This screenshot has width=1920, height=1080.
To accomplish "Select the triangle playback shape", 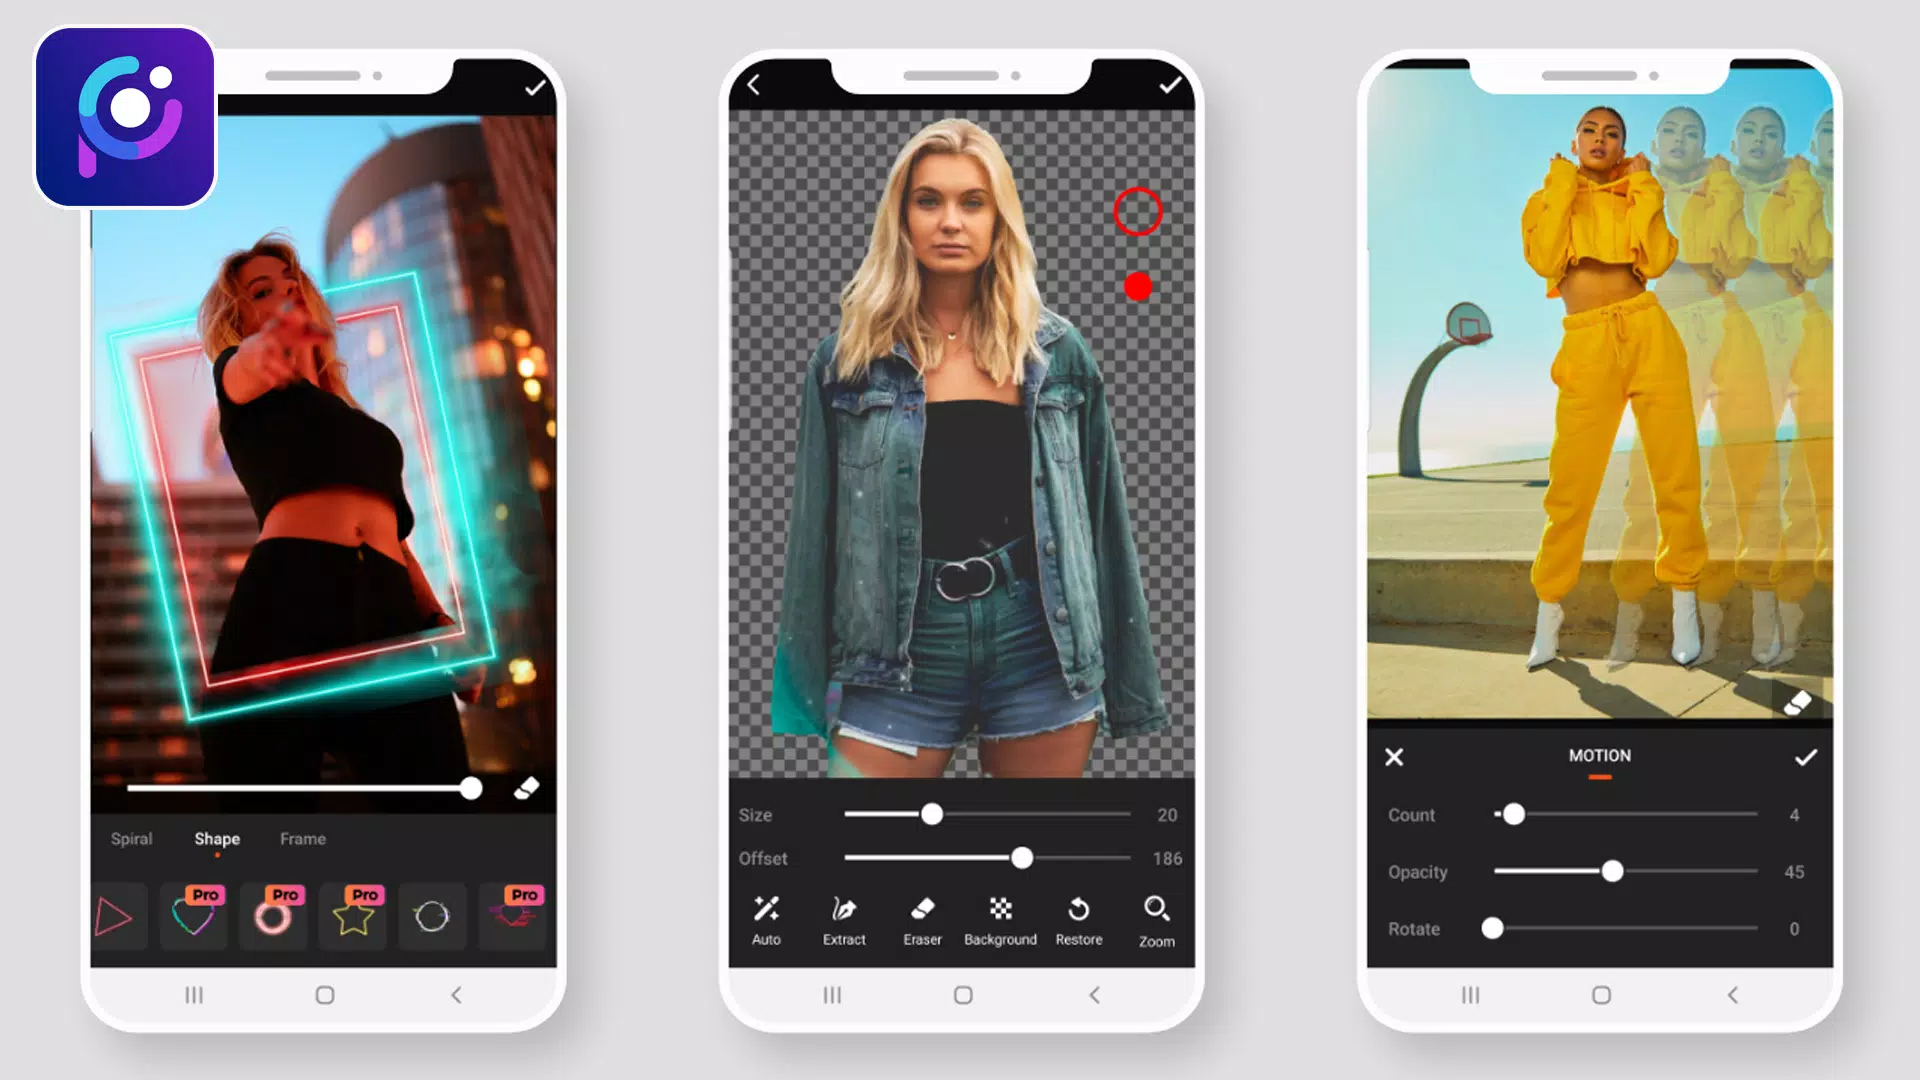I will [115, 916].
